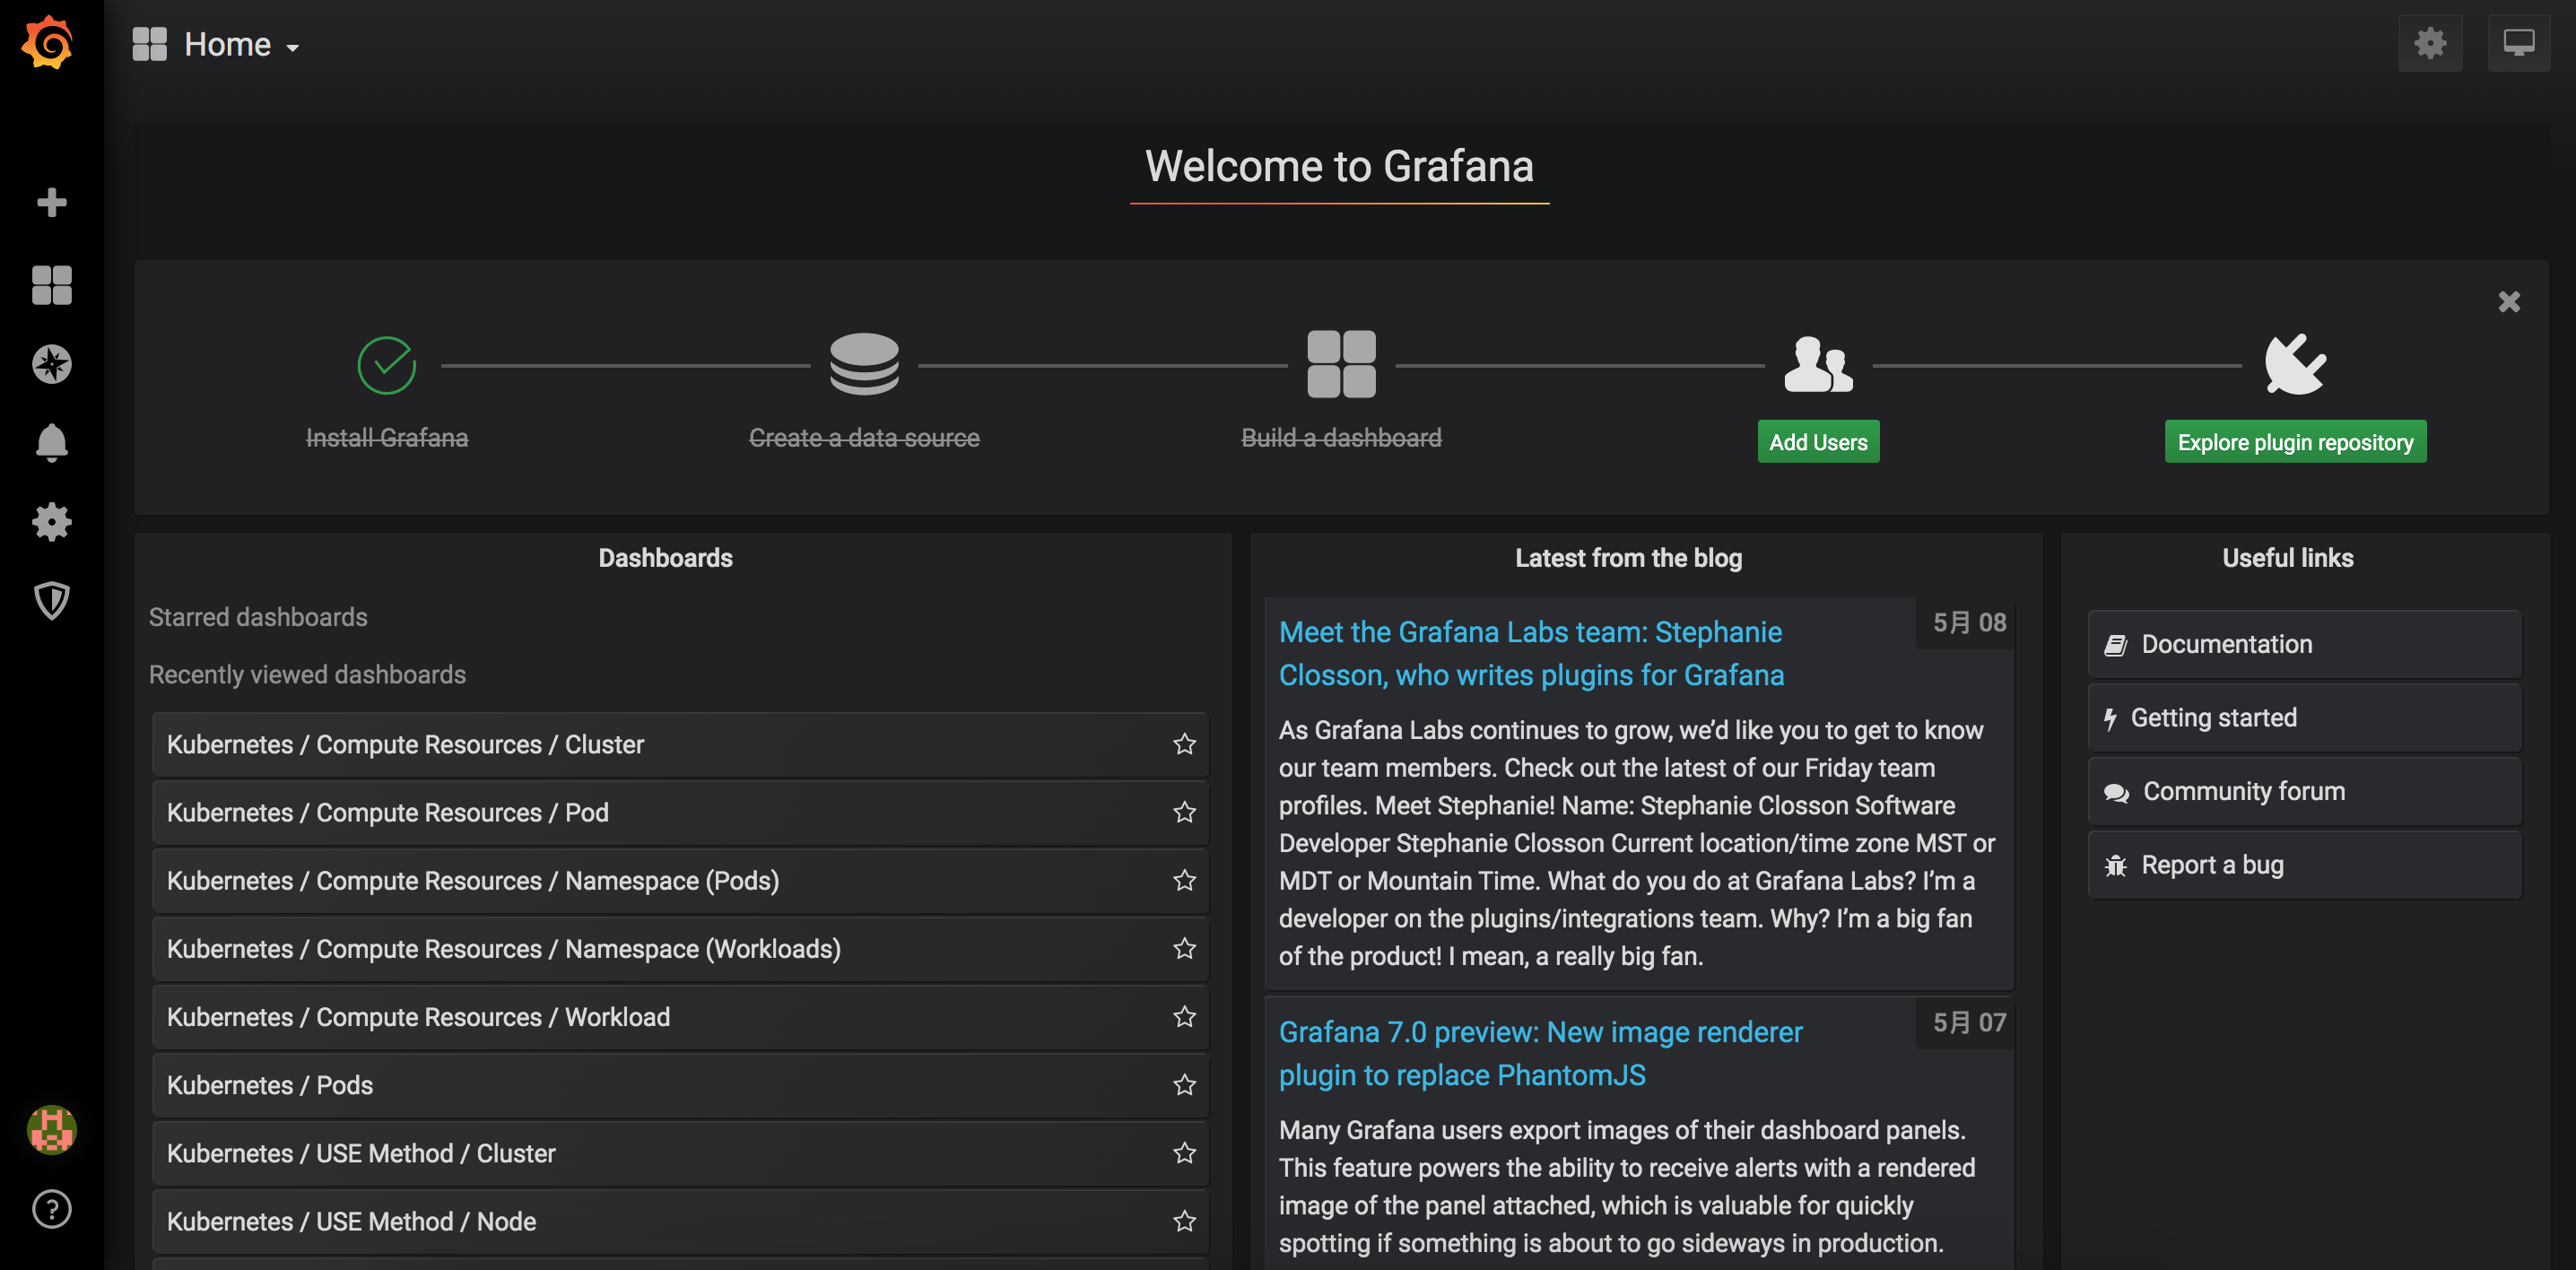Click the Add Users button

pos(1818,442)
